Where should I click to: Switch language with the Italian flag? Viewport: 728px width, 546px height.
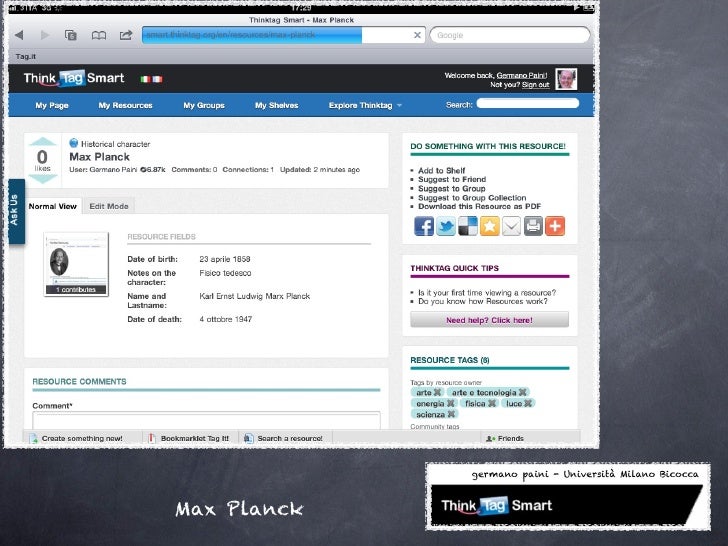pyautogui.click(x=145, y=79)
